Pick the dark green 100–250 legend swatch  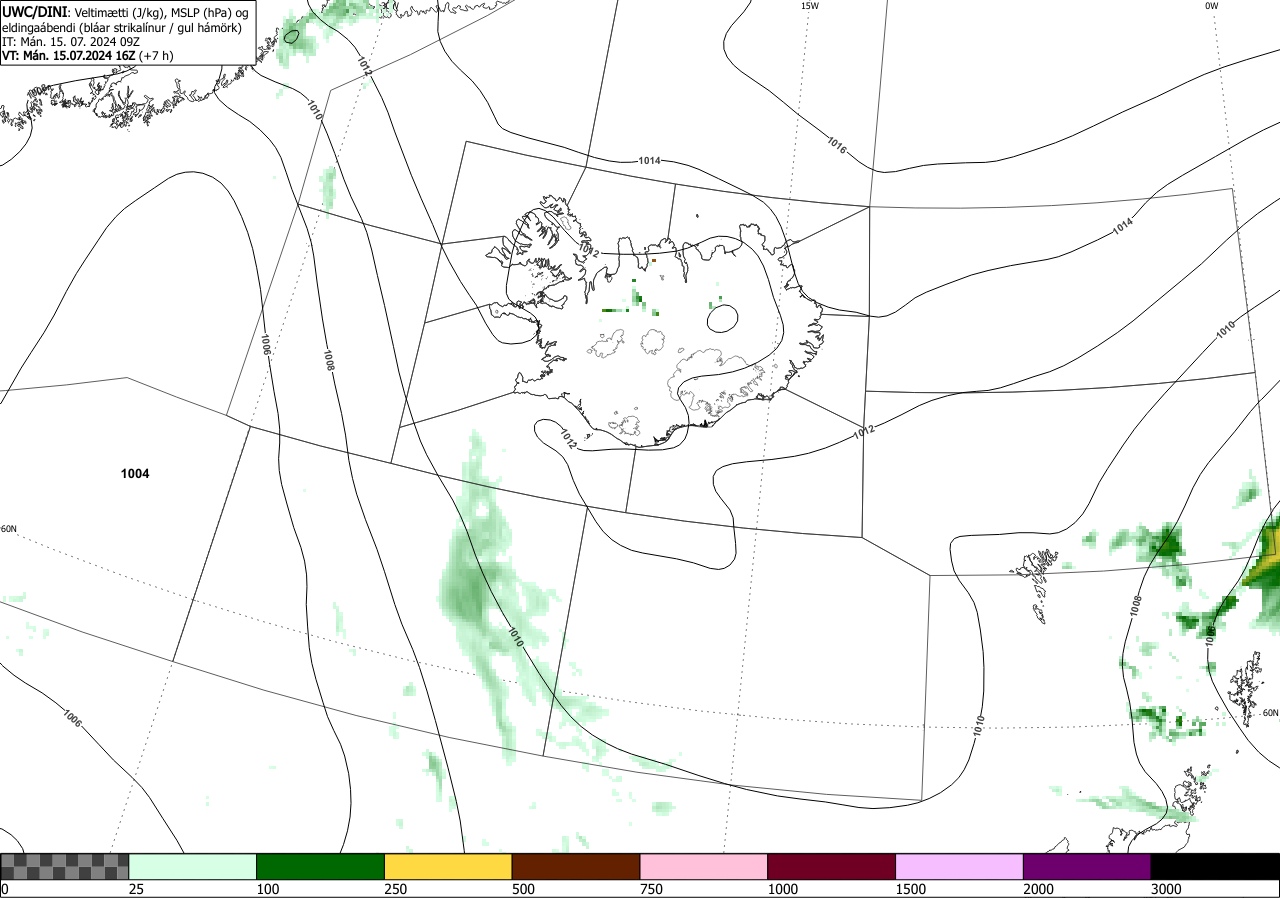tap(321, 866)
